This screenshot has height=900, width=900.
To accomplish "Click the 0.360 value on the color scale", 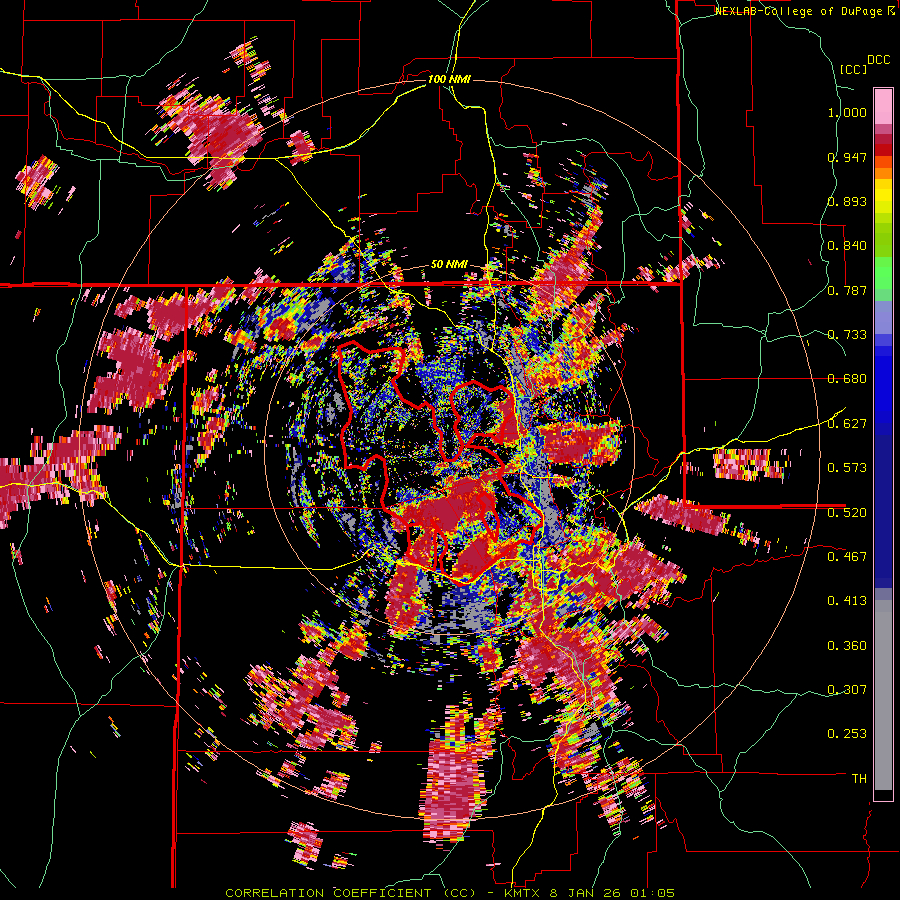I will (x=847, y=646).
